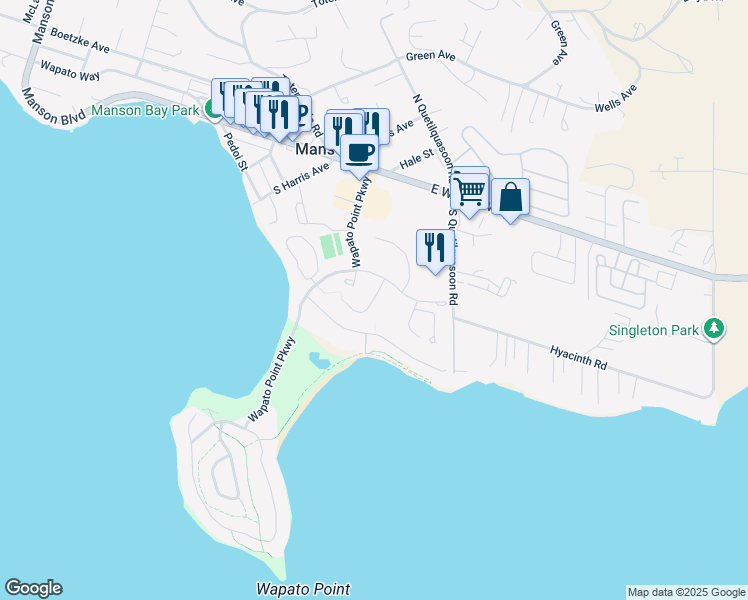Viewport: 748px width, 600px height.
Task: Click the Map data ©2025 Google attribution
Action: tap(686, 593)
